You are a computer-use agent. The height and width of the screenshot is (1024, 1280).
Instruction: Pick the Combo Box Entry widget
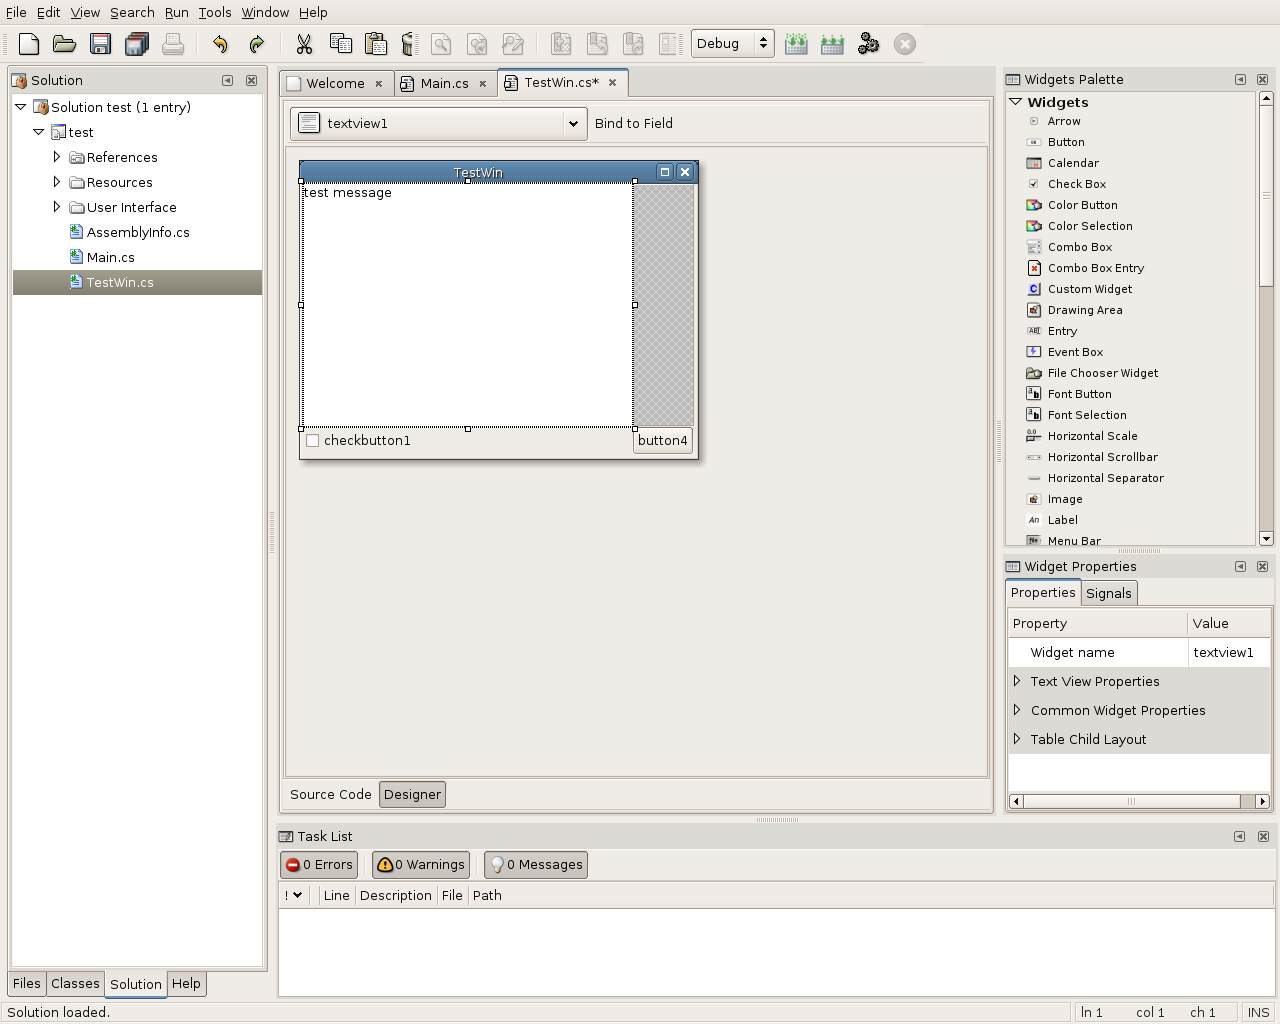pyautogui.click(x=1095, y=268)
